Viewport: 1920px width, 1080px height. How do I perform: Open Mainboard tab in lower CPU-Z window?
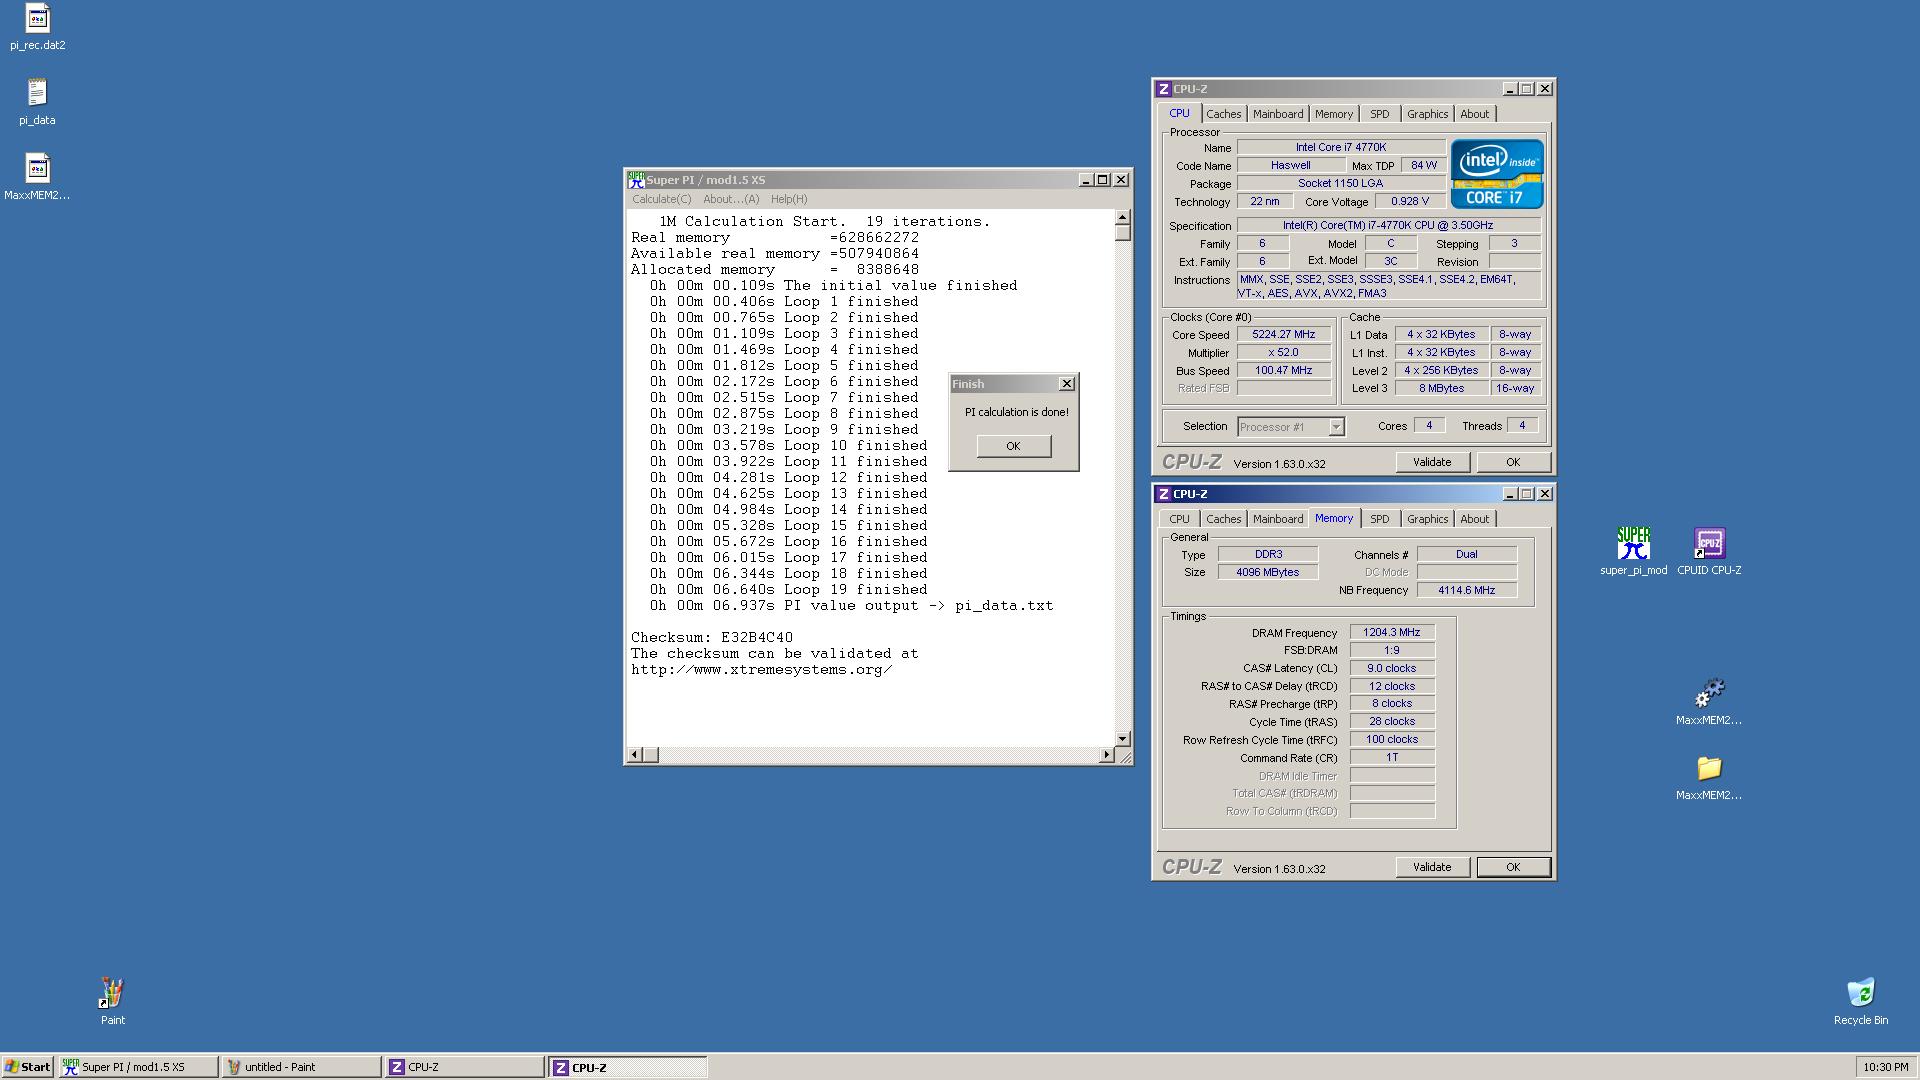1278,519
